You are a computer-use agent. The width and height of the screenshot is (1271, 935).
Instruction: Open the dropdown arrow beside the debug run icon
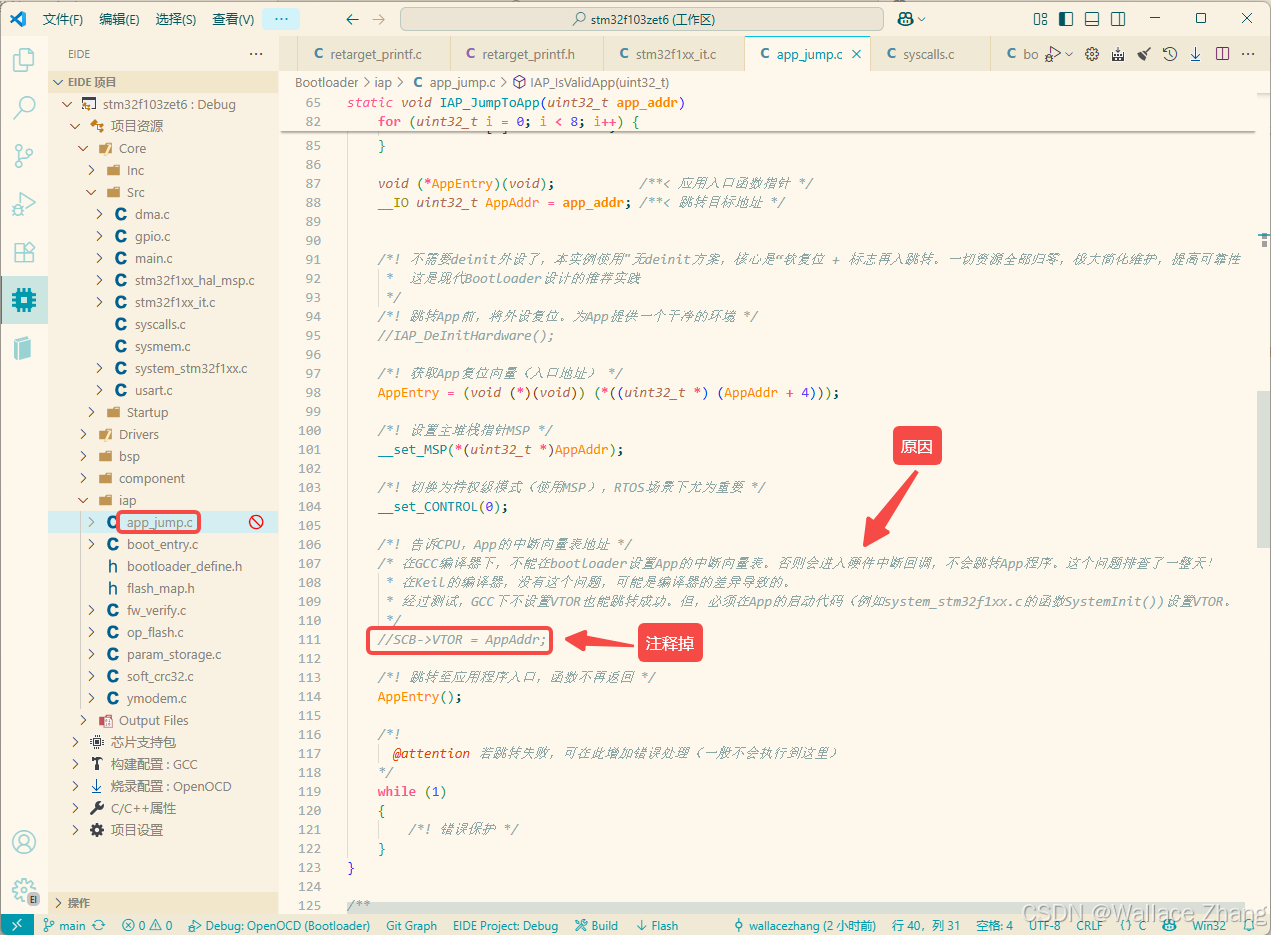(x=1070, y=54)
